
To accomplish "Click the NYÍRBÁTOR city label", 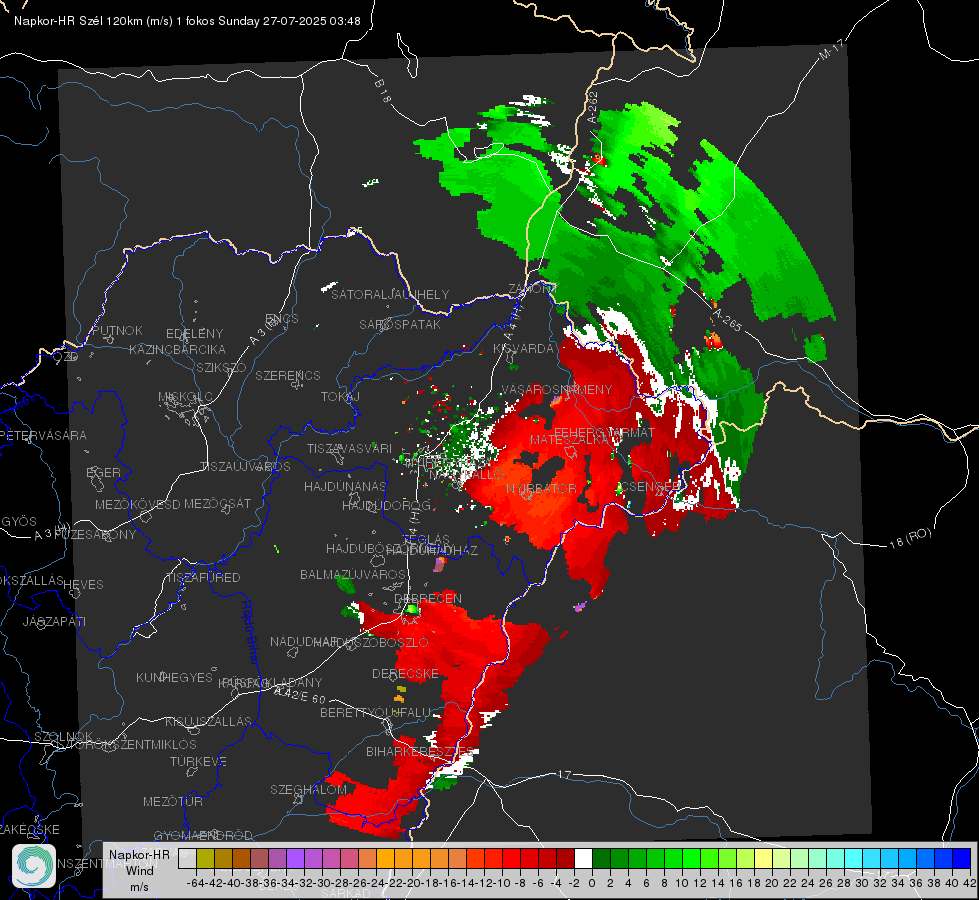I will pyautogui.click(x=541, y=488).
